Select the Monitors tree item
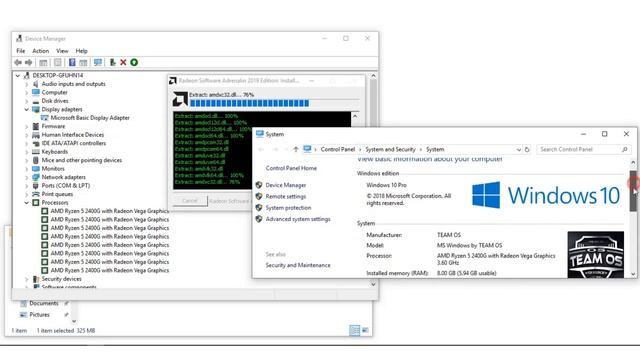Viewport: 640px width, 360px height. point(53,169)
